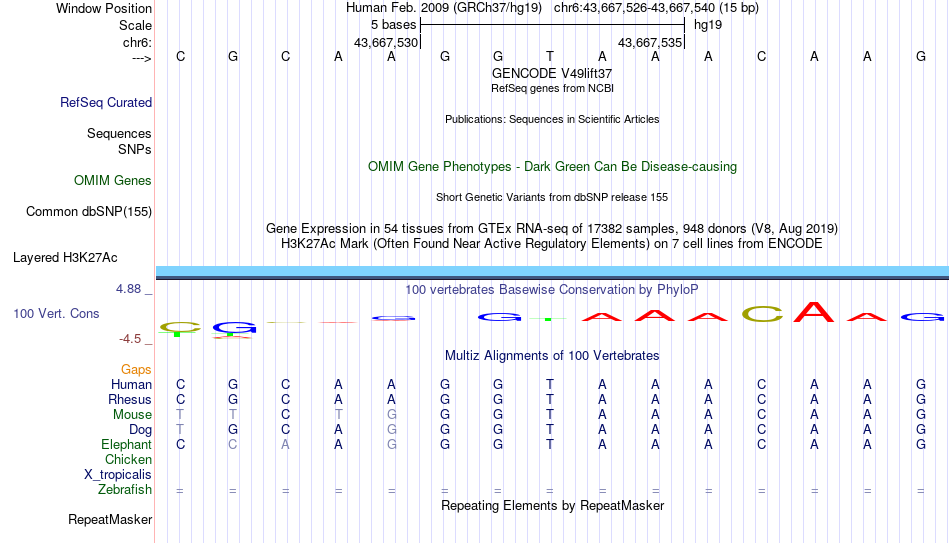Select the Chicken alignment row label
950x543 pixels.
128,459
